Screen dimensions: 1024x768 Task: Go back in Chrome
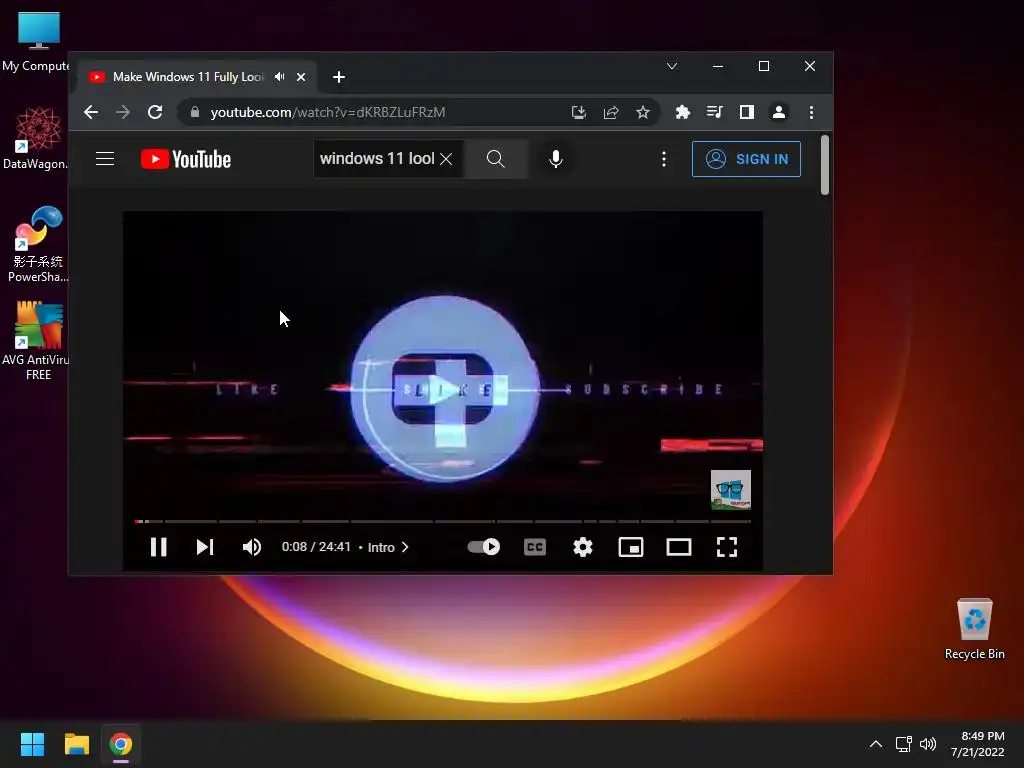click(x=91, y=112)
